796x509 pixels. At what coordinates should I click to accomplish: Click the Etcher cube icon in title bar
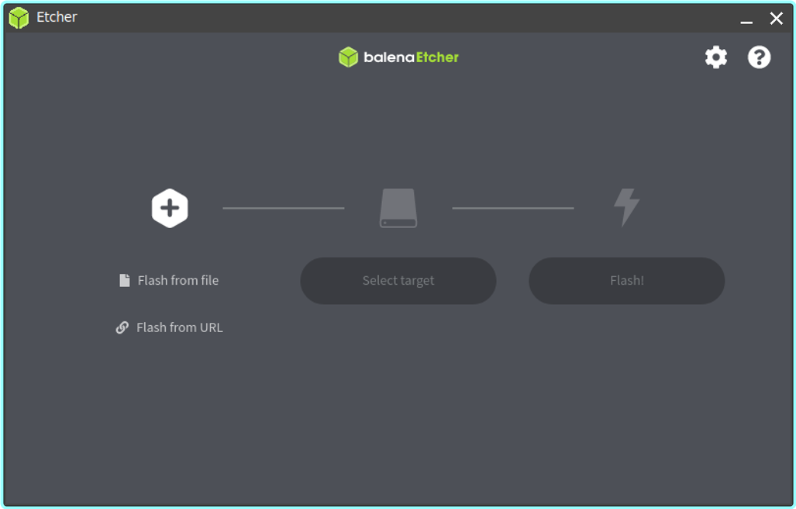click(x=19, y=18)
